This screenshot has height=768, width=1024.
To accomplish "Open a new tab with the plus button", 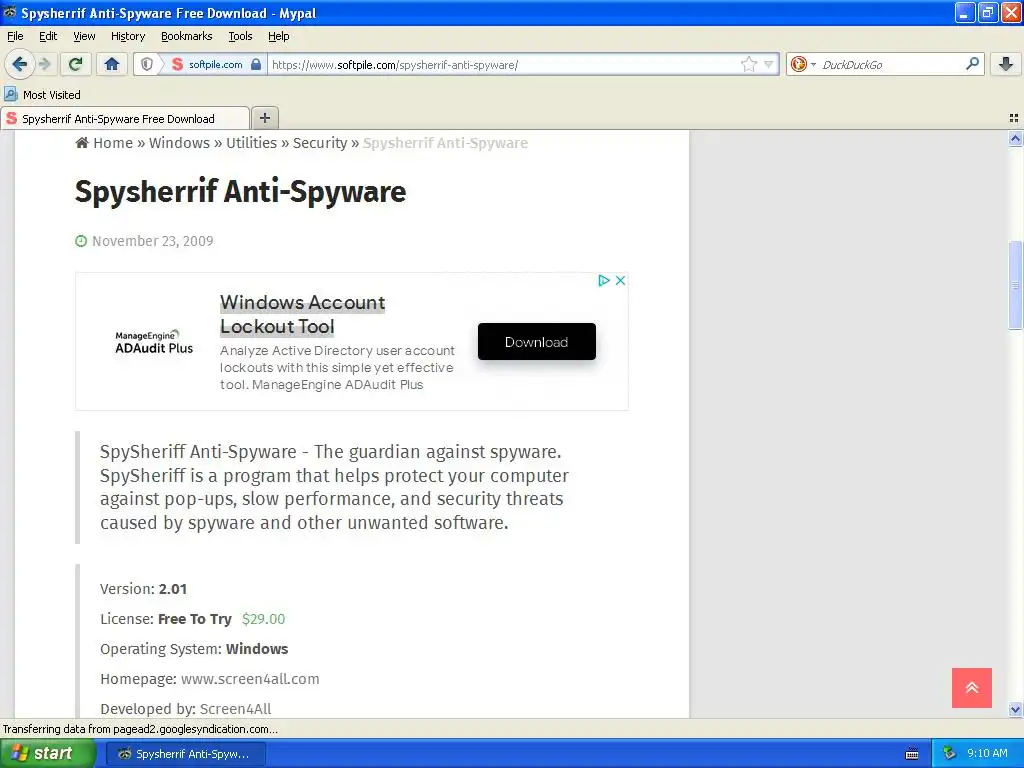I will coord(264,118).
